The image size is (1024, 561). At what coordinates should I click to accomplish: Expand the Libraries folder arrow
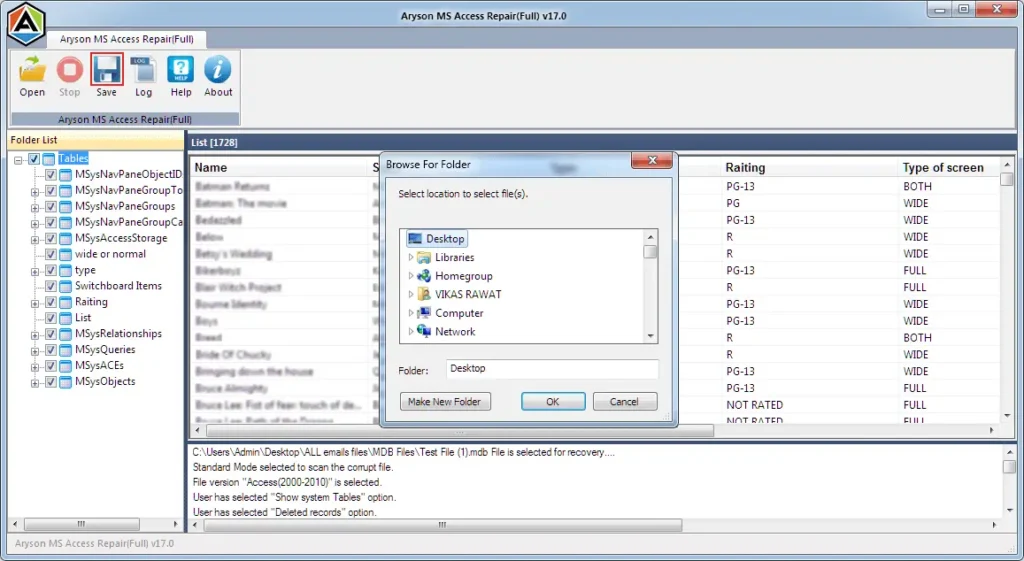click(411, 257)
